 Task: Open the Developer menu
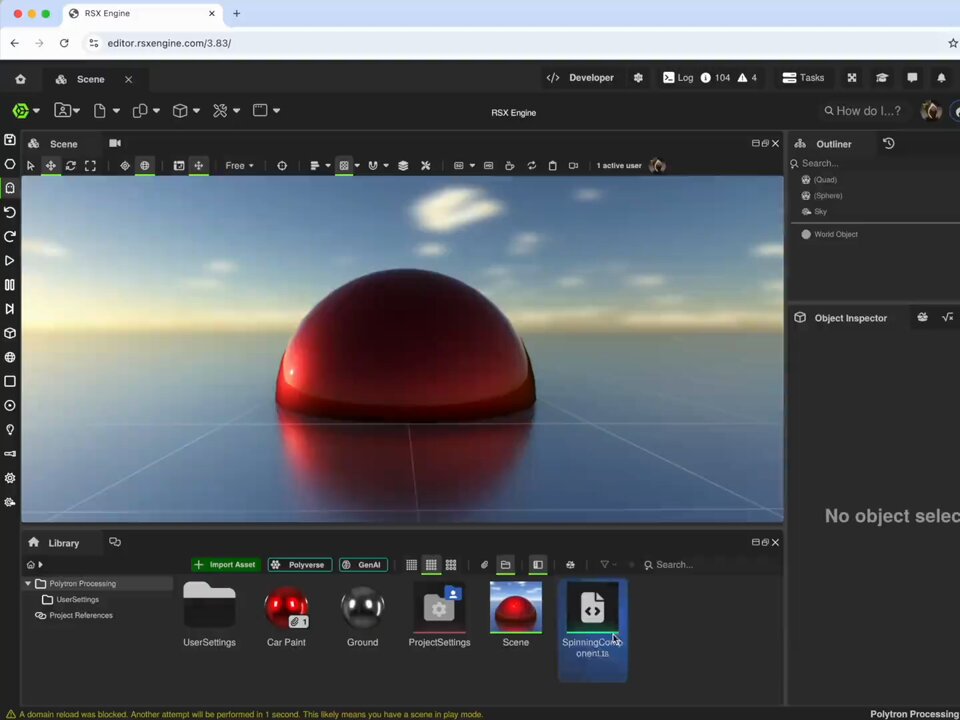tap(580, 78)
